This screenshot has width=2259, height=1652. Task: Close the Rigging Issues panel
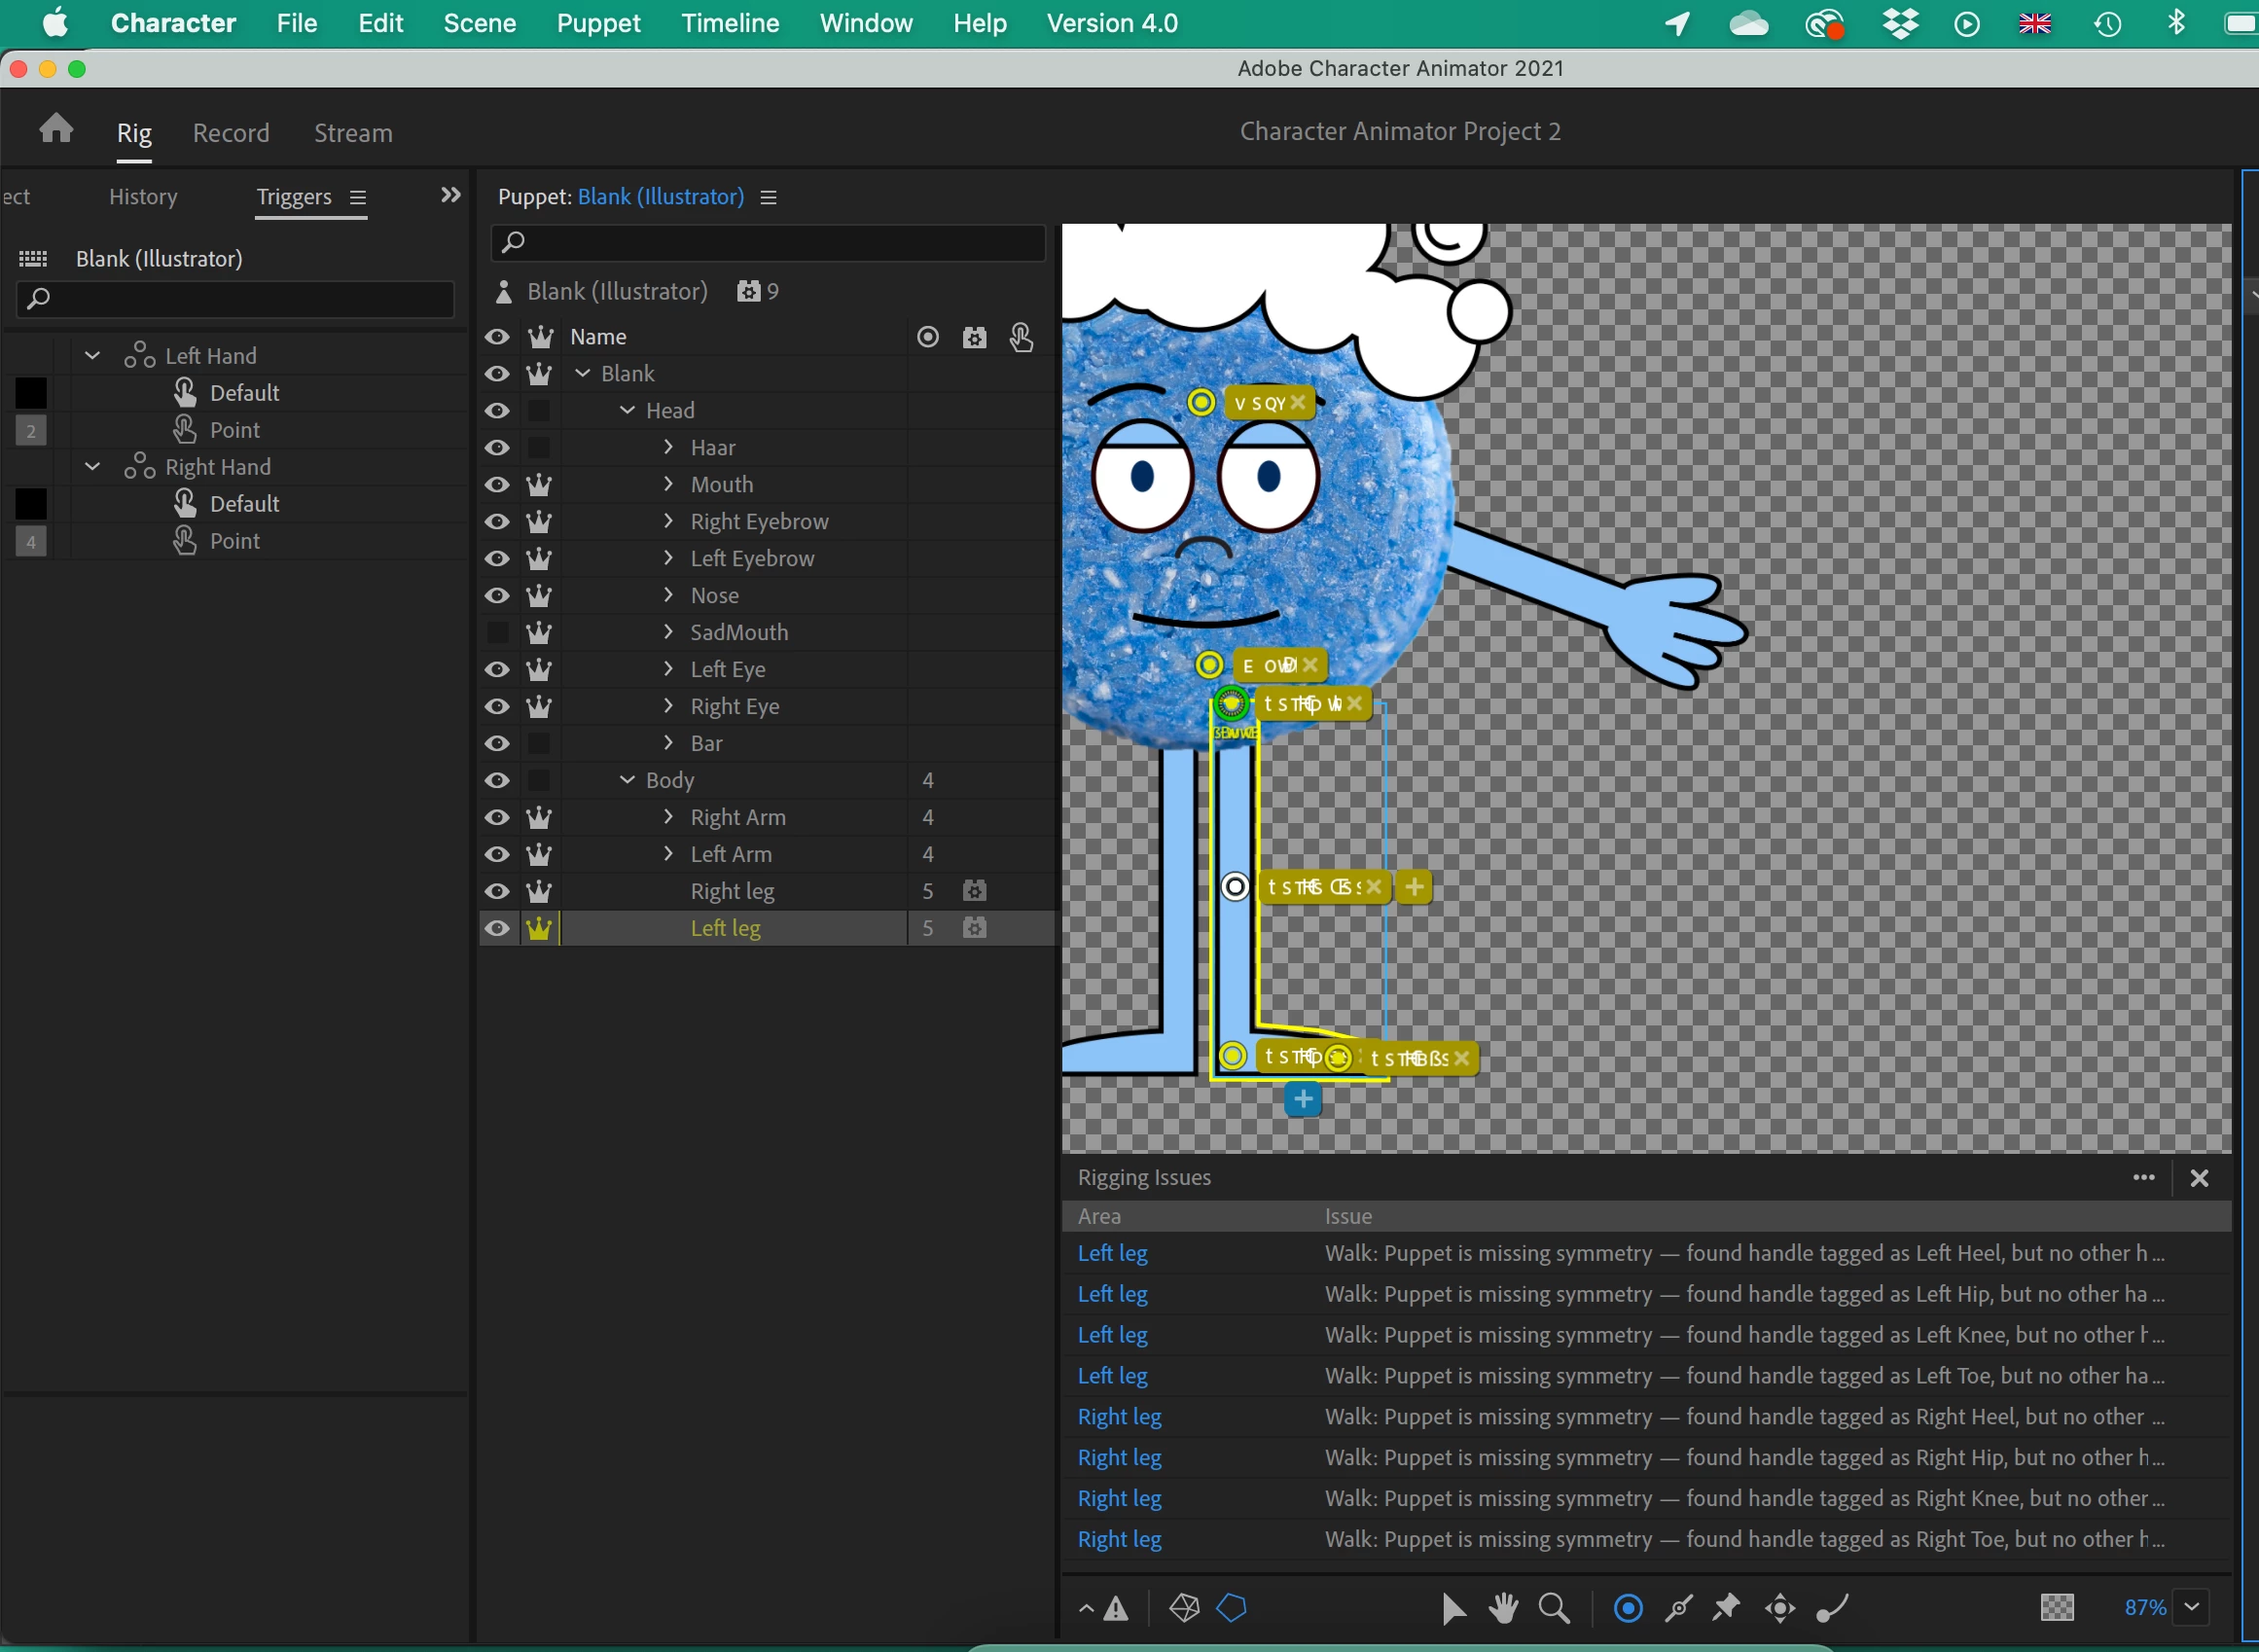click(x=2199, y=1178)
